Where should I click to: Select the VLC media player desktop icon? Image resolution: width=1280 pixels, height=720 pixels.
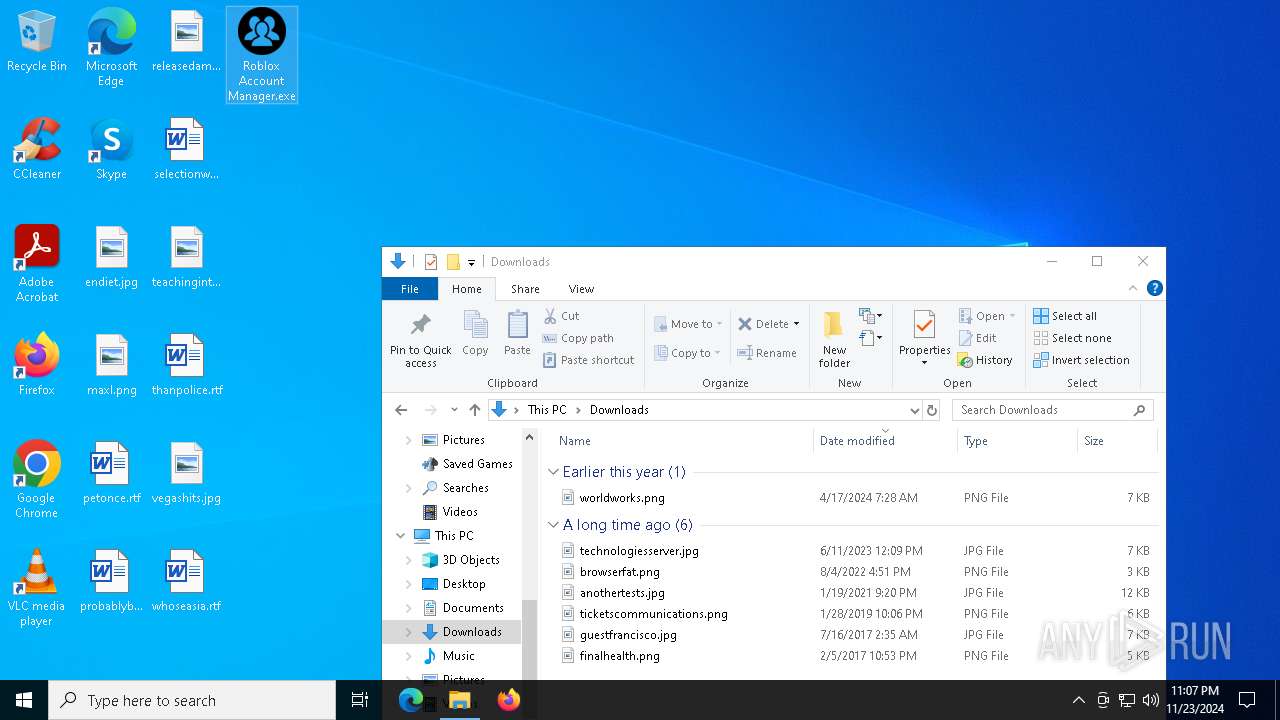[37, 587]
